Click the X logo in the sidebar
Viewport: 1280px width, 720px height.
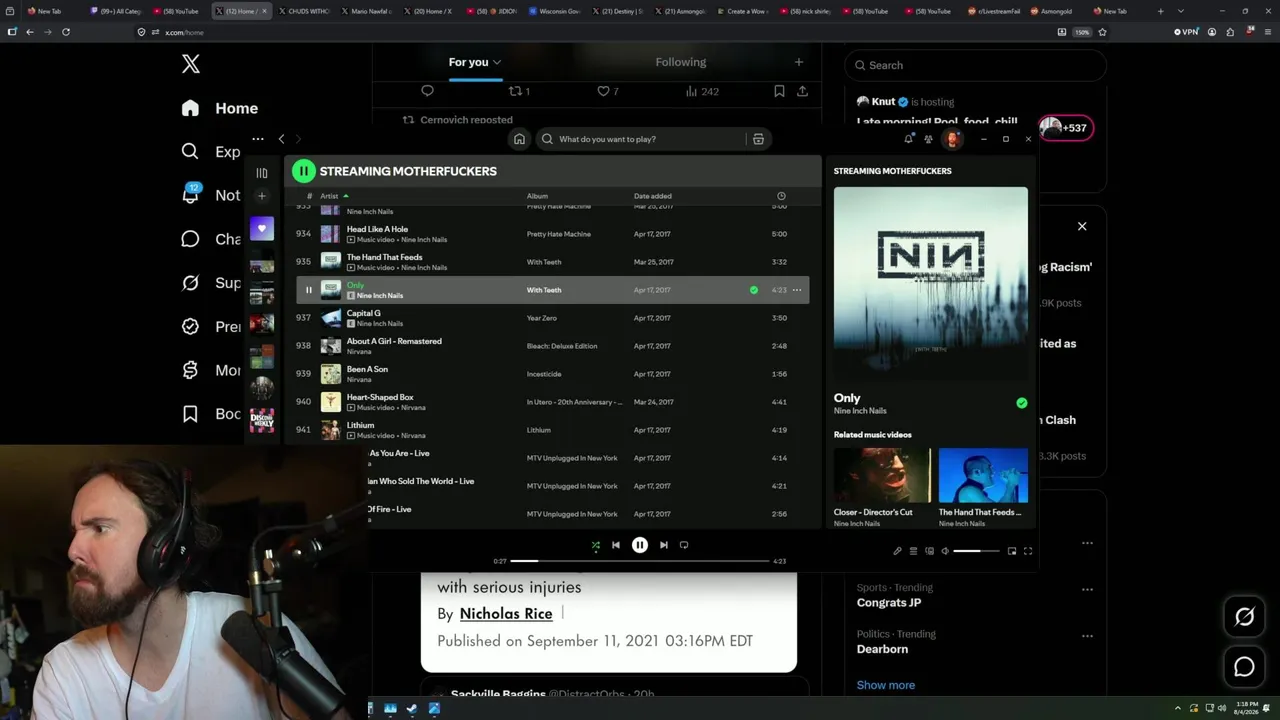(191, 64)
